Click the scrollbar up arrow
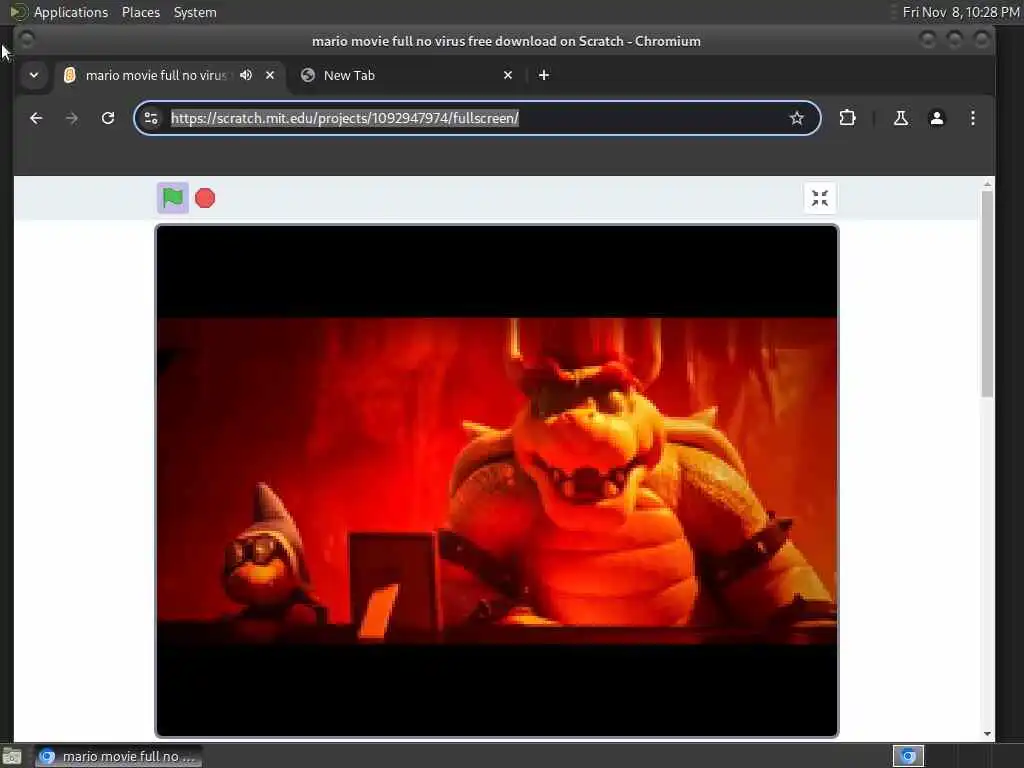 [987, 185]
